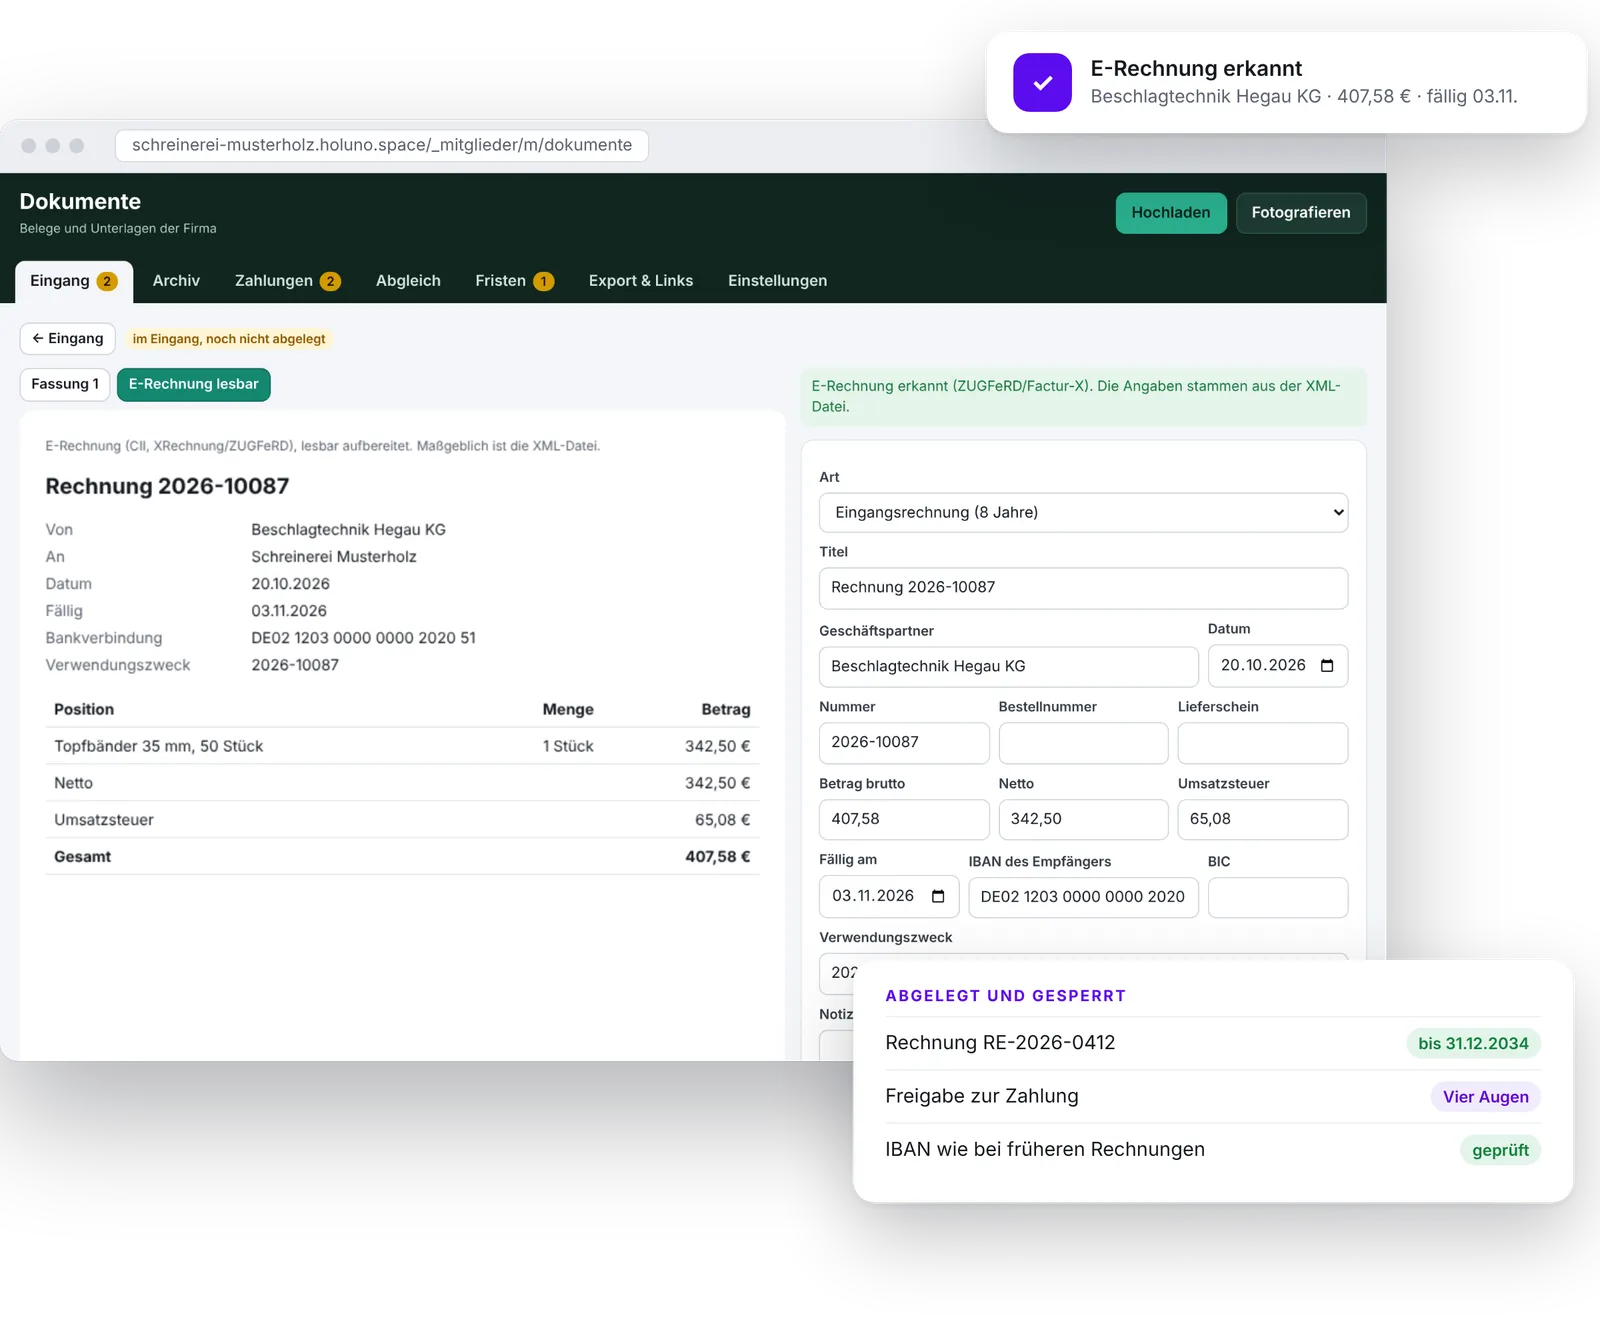
Task: Click the Eingang badge showing 2
Action: click(107, 281)
